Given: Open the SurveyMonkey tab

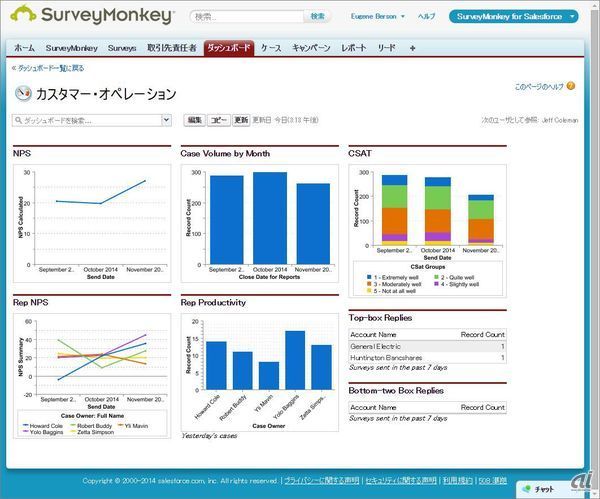Looking at the screenshot, I should pyautogui.click(x=72, y=48).
